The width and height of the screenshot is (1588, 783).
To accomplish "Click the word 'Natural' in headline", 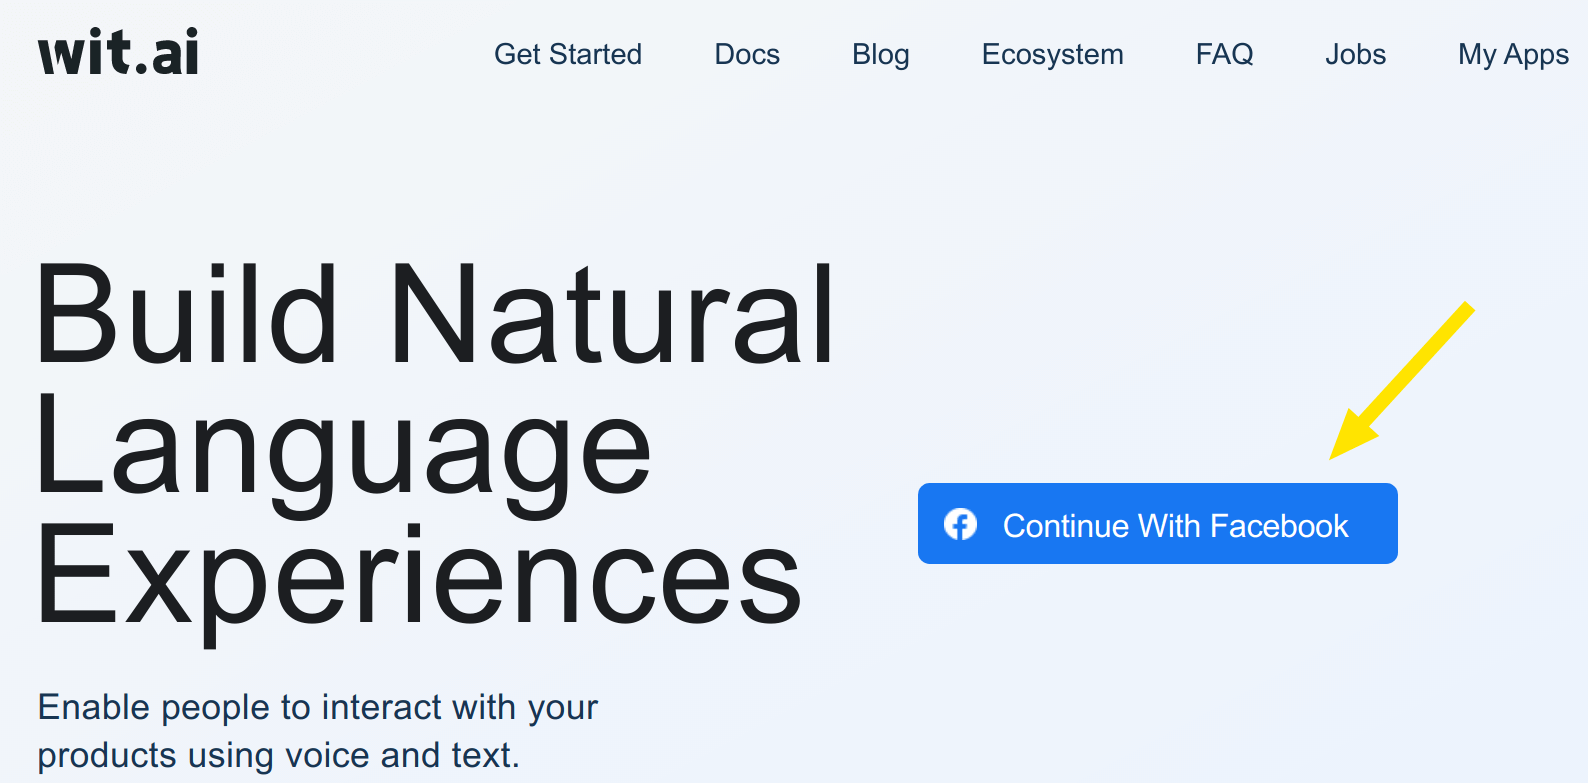I will point(612,314).
